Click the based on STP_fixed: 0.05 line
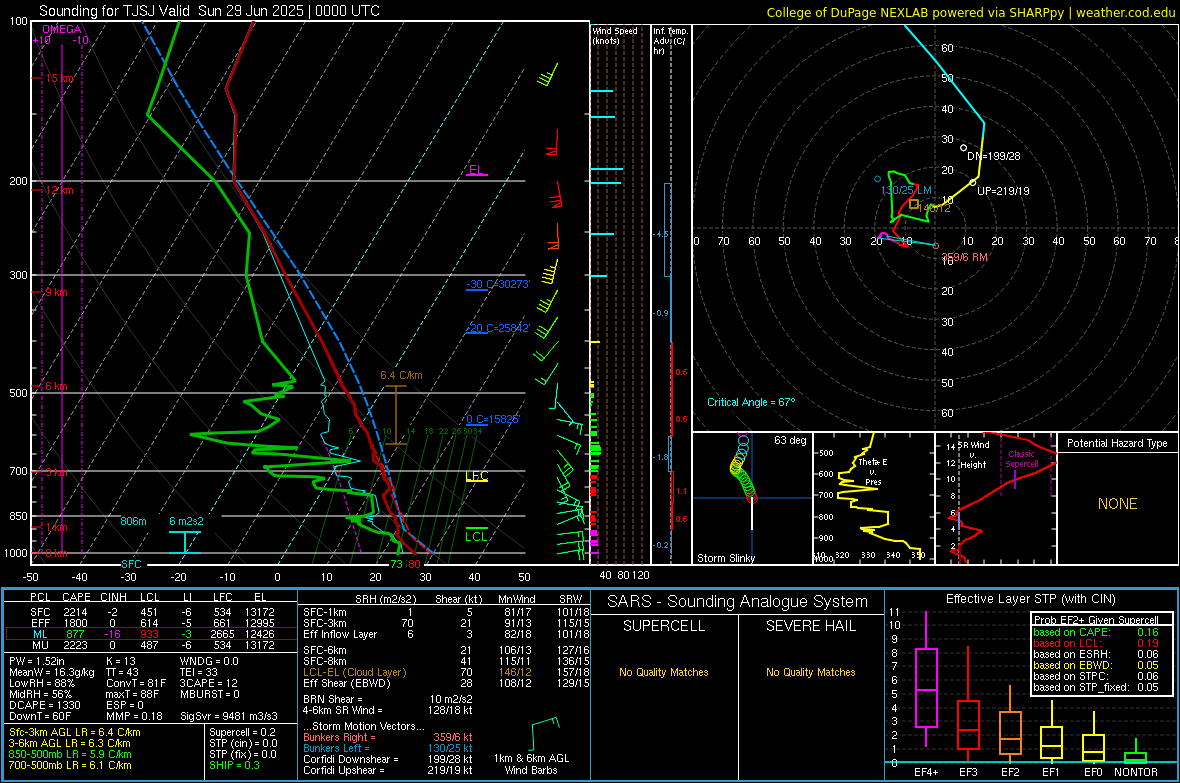This screenshot has height=783, width=1180. click(x=1096, y=687)
